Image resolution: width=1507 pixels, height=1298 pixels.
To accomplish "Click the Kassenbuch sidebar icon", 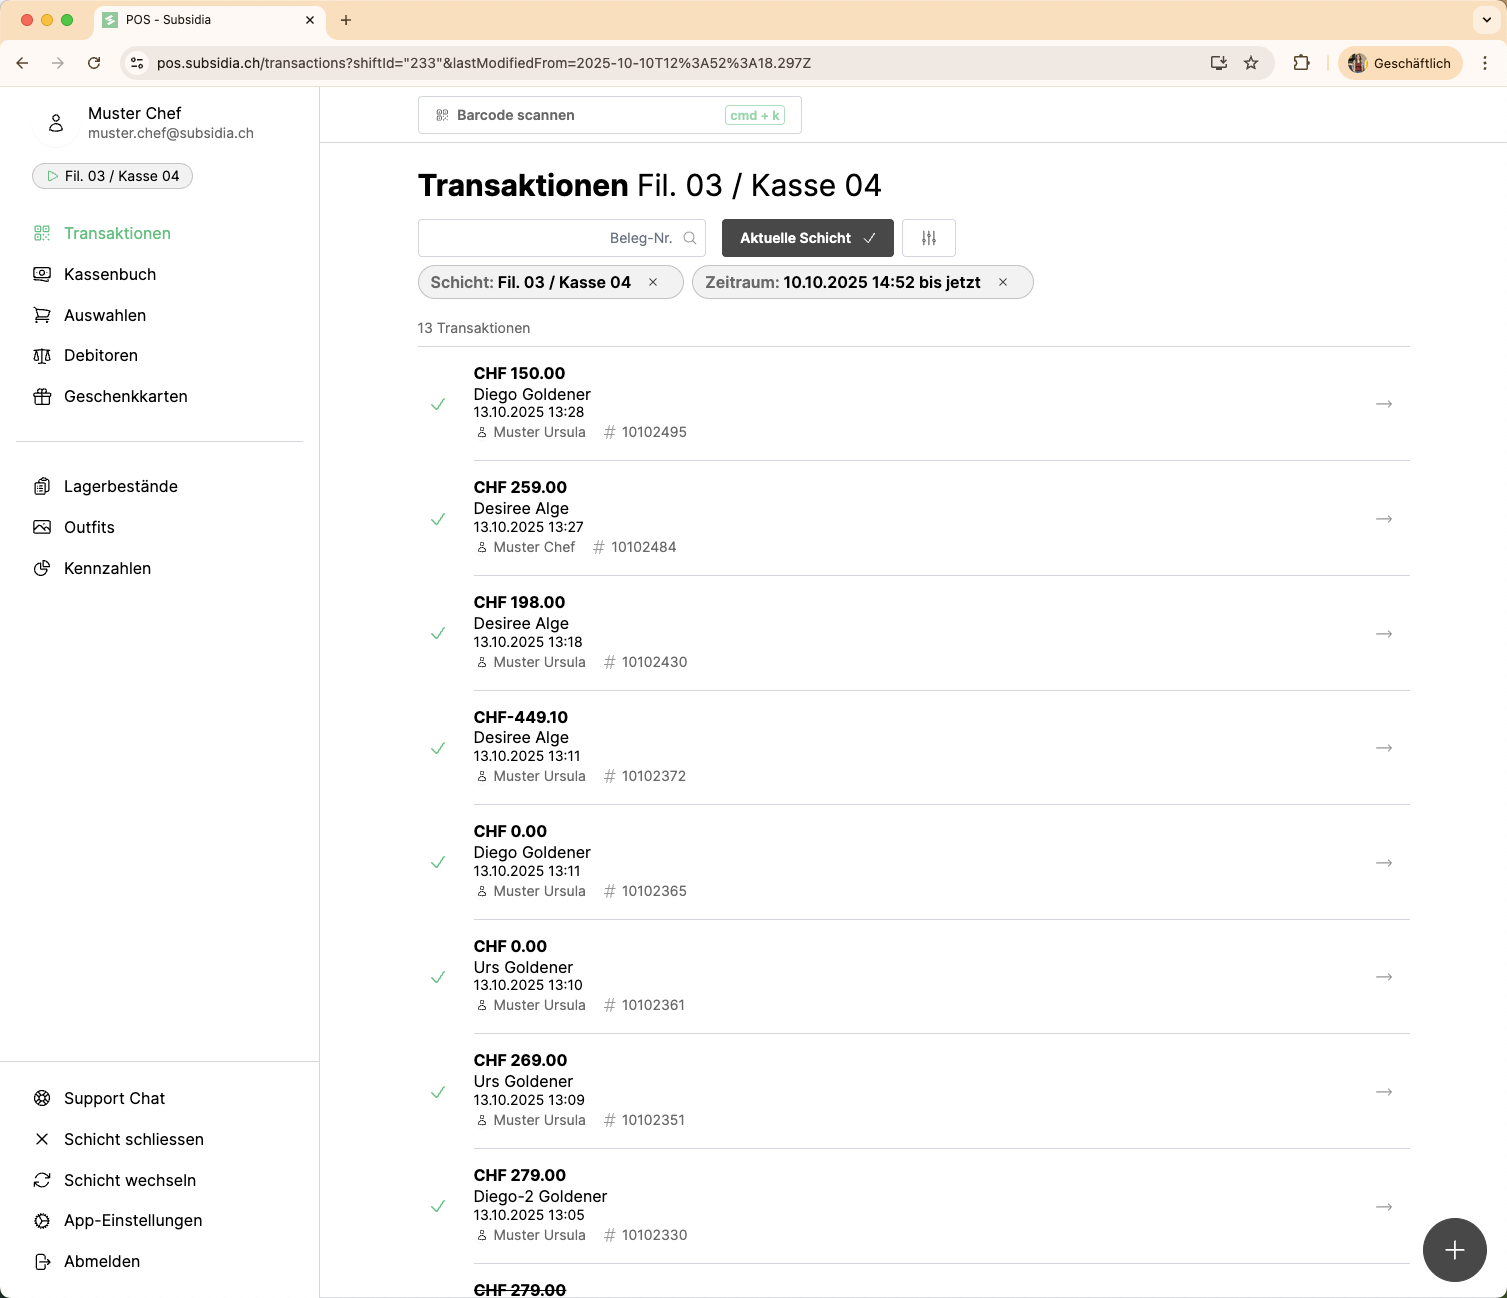I will click(x=42, y=274).
